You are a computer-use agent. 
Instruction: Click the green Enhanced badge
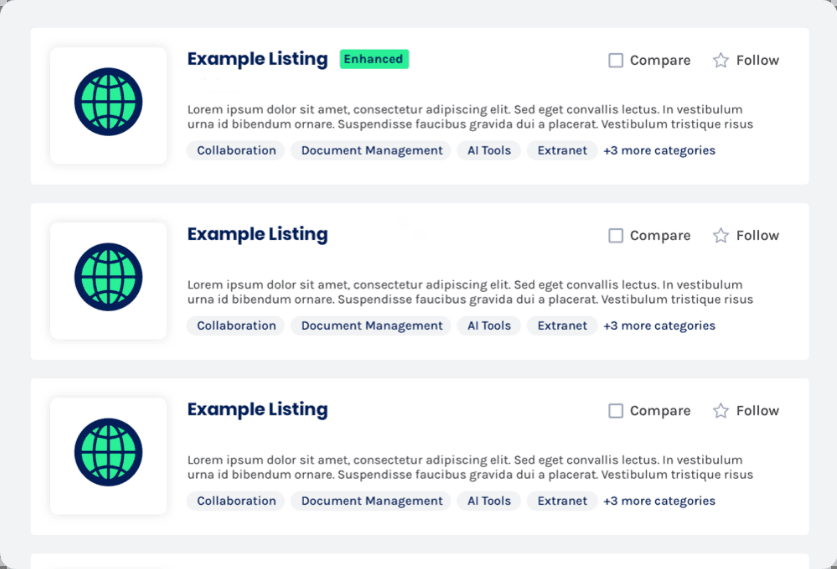click(374, 59)
